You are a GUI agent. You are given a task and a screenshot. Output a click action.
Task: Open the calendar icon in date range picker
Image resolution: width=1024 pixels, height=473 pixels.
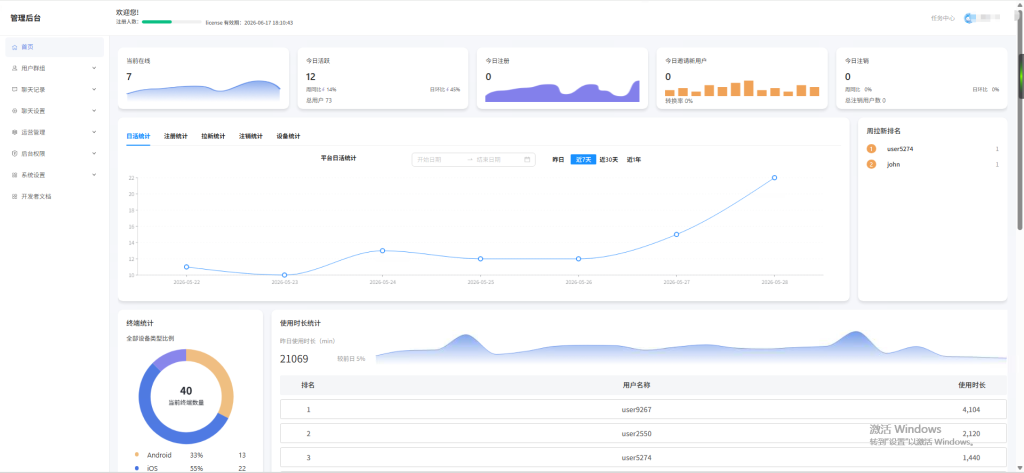(x=527, y=159)
